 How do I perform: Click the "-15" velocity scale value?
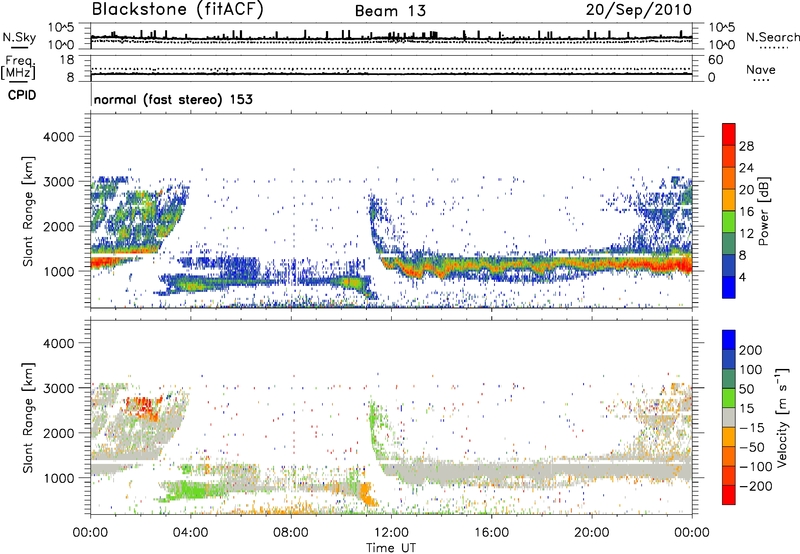coord(751,428)
